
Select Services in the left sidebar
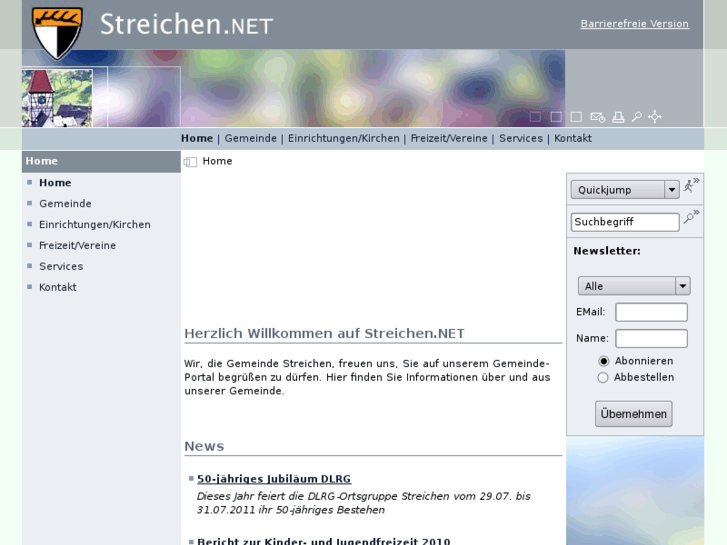point(61,266)
